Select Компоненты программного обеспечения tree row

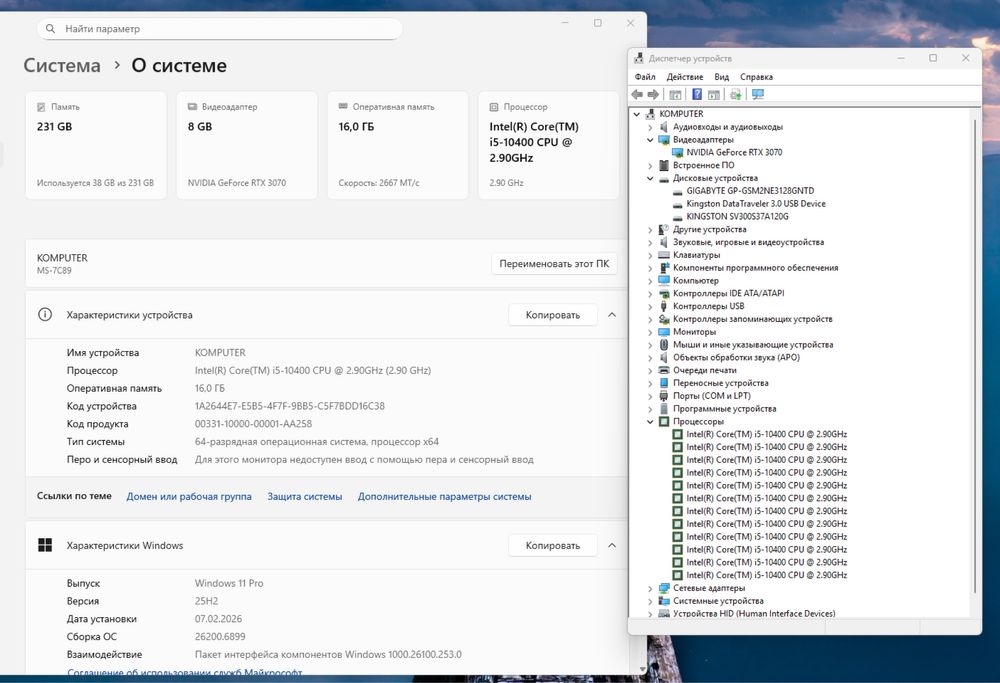[x=756, y=268]
